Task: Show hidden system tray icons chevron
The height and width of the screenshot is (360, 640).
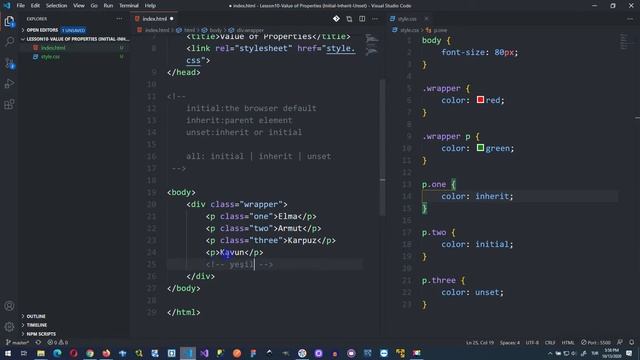Action: 550,353
